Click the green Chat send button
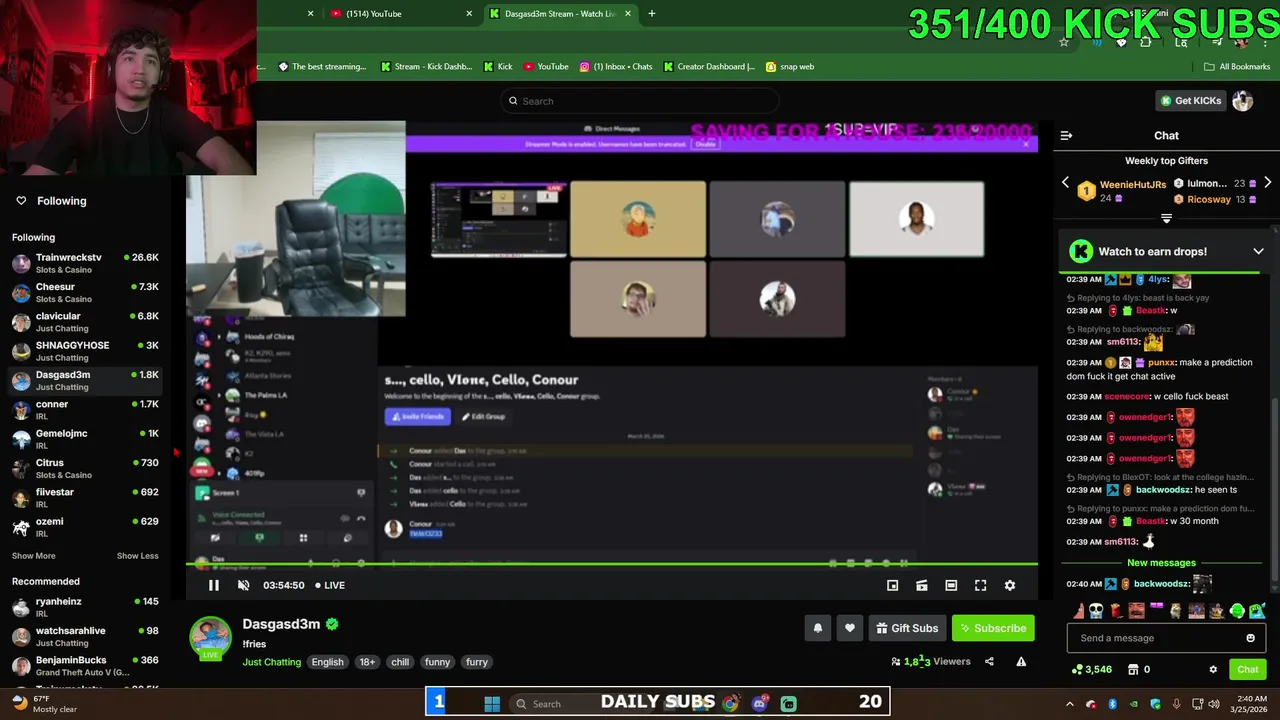 [x=1247, y=669]
